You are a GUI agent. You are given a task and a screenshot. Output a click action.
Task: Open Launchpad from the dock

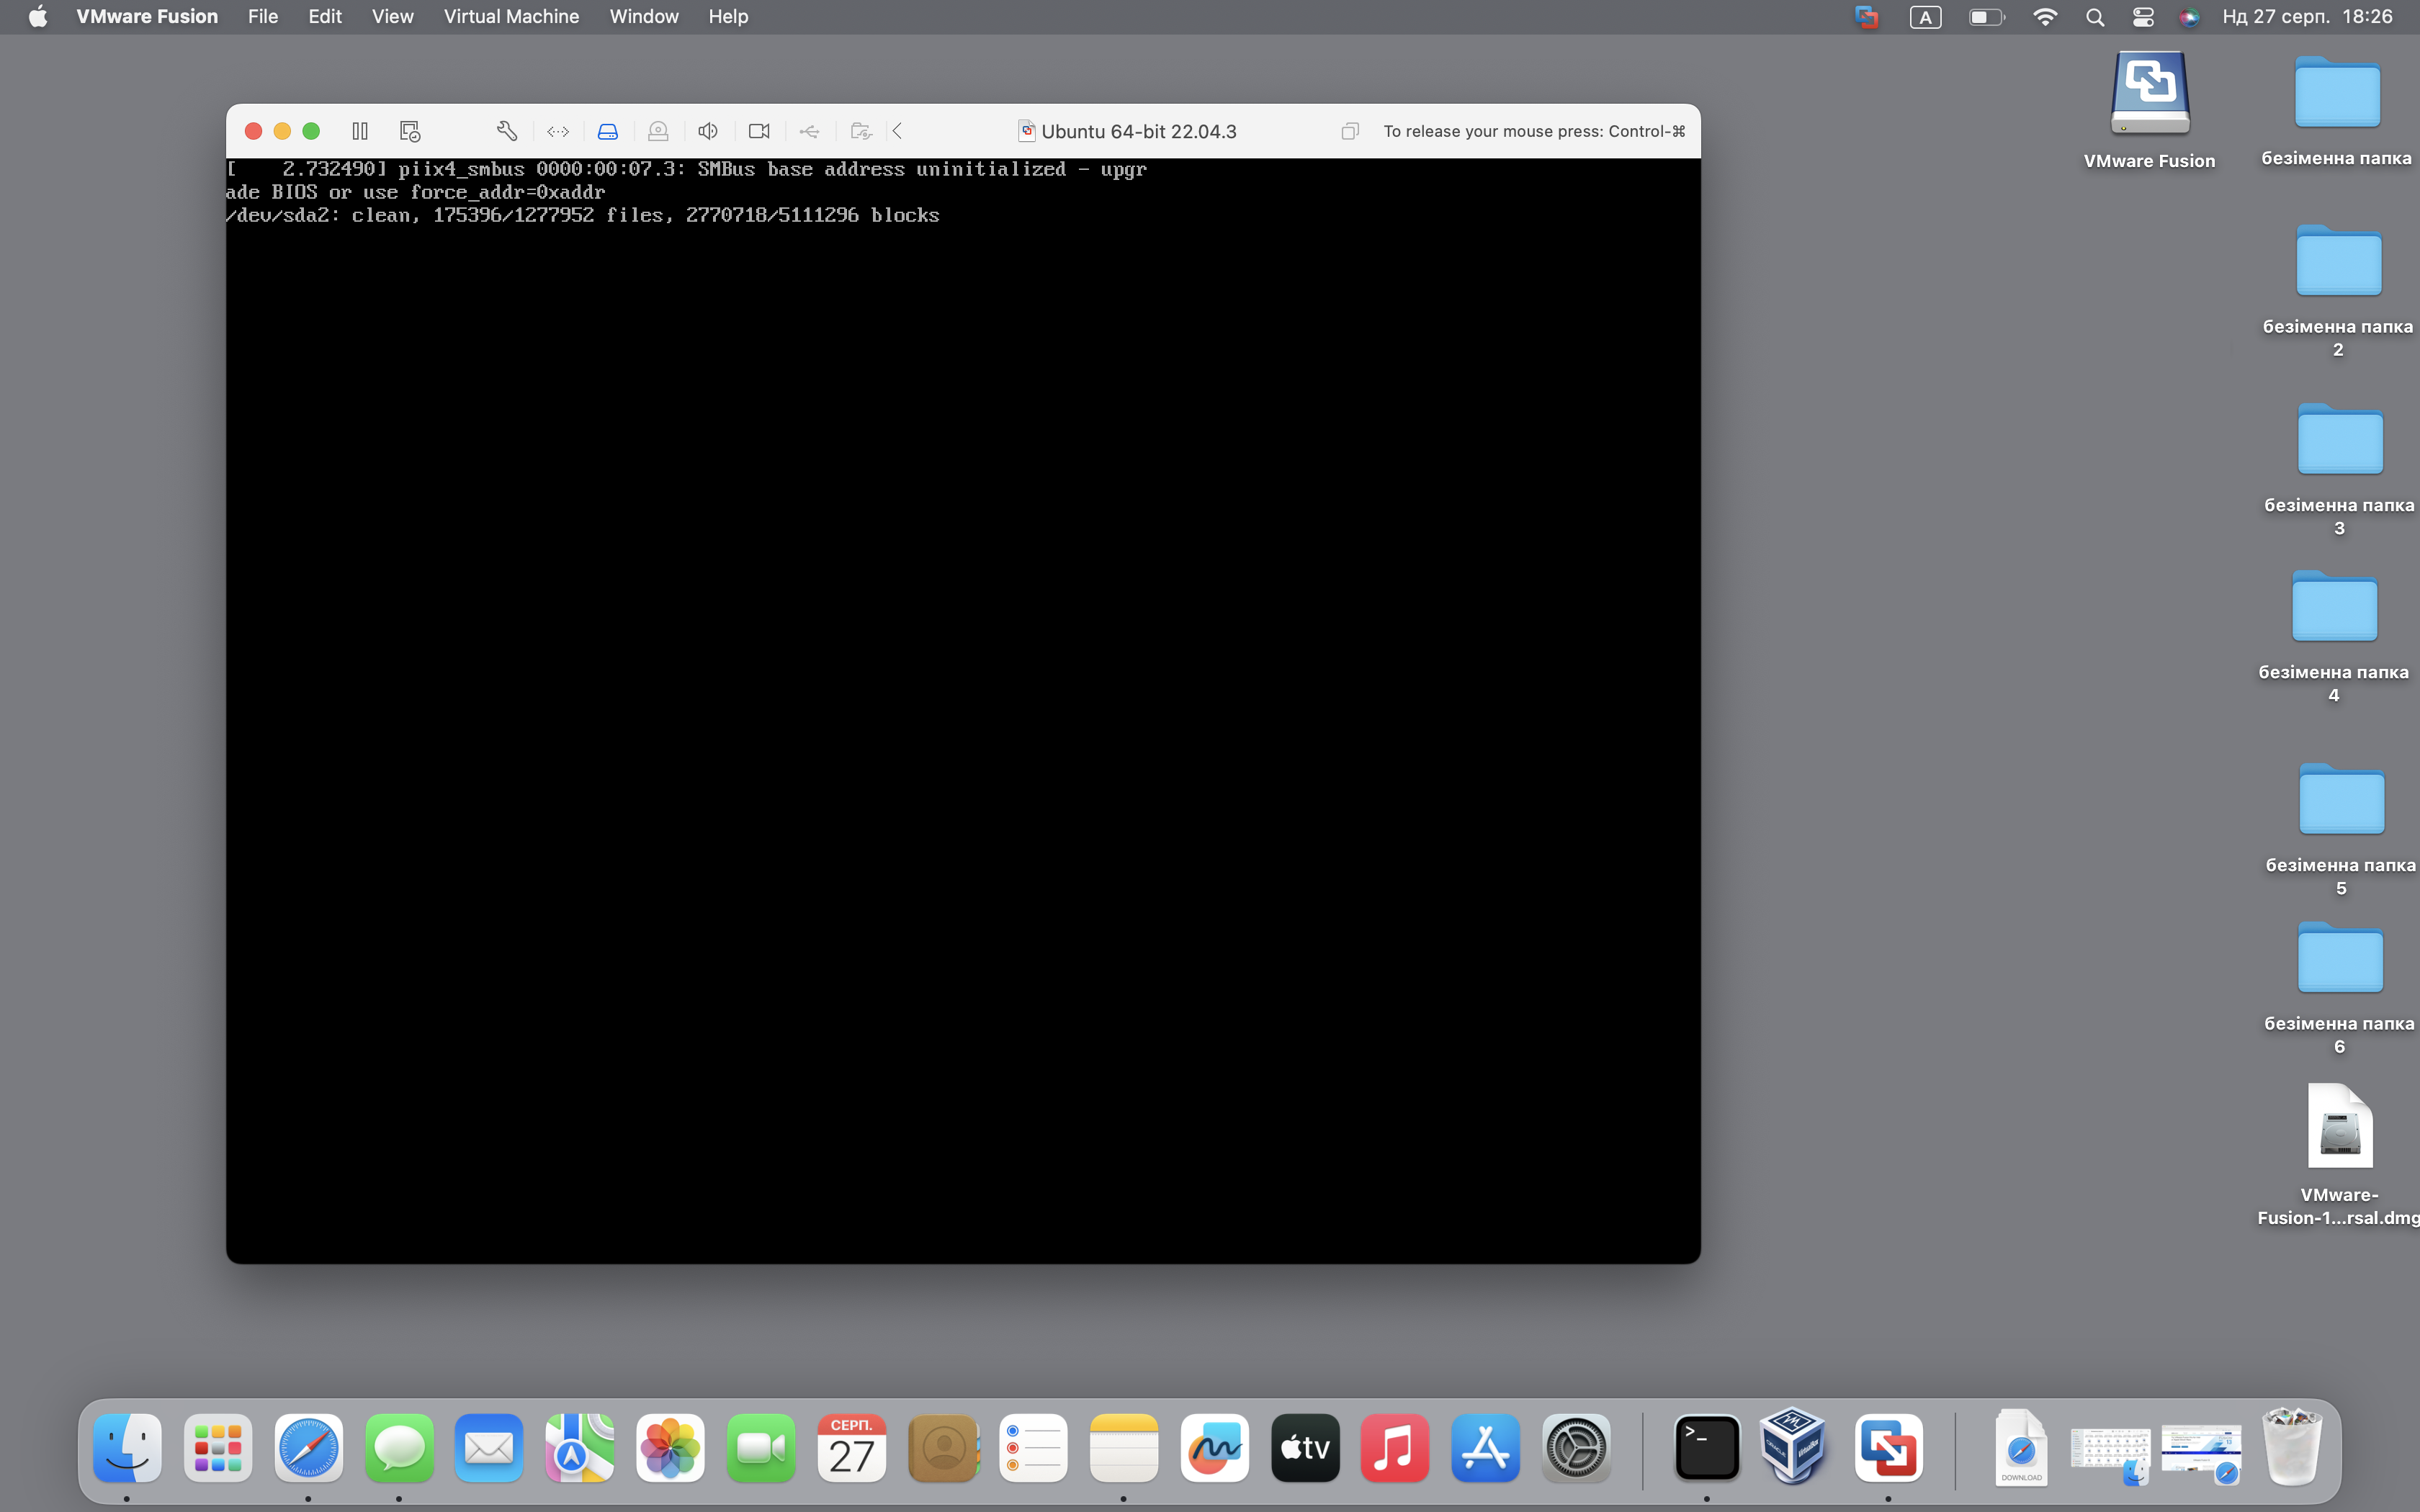point(218,1448)
